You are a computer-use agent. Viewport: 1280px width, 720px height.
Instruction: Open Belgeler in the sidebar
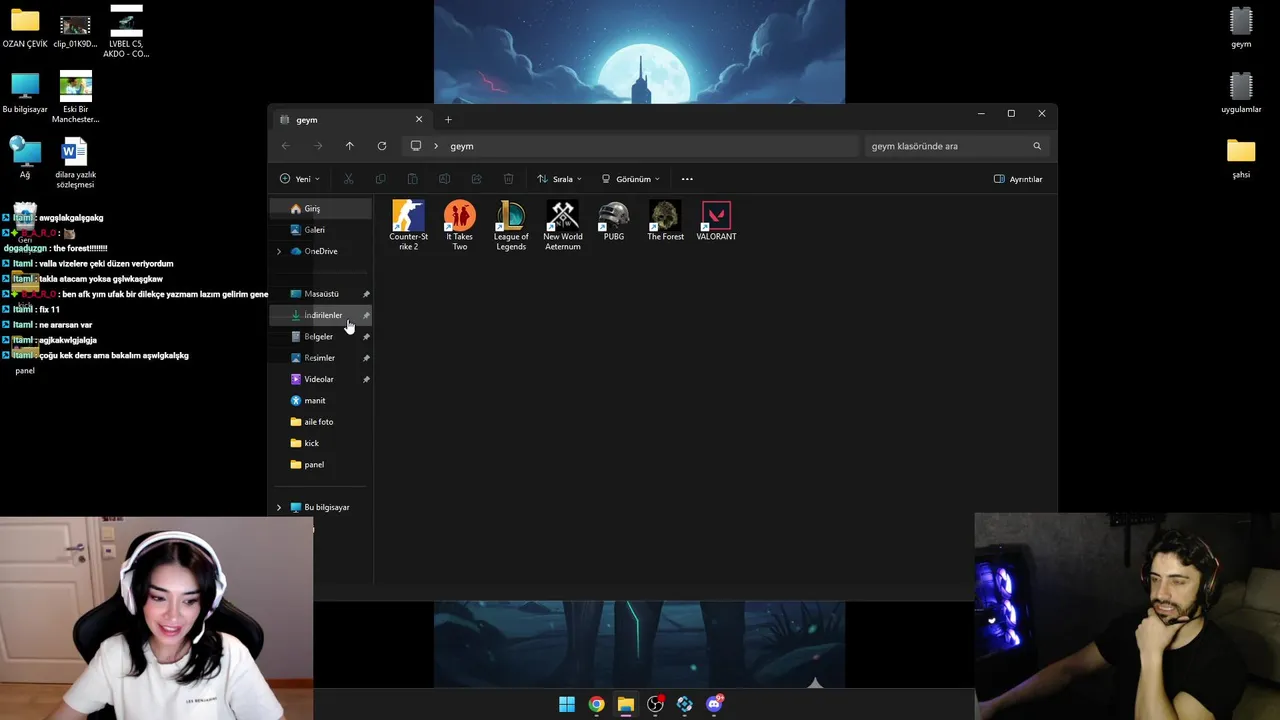coord(321,337)
